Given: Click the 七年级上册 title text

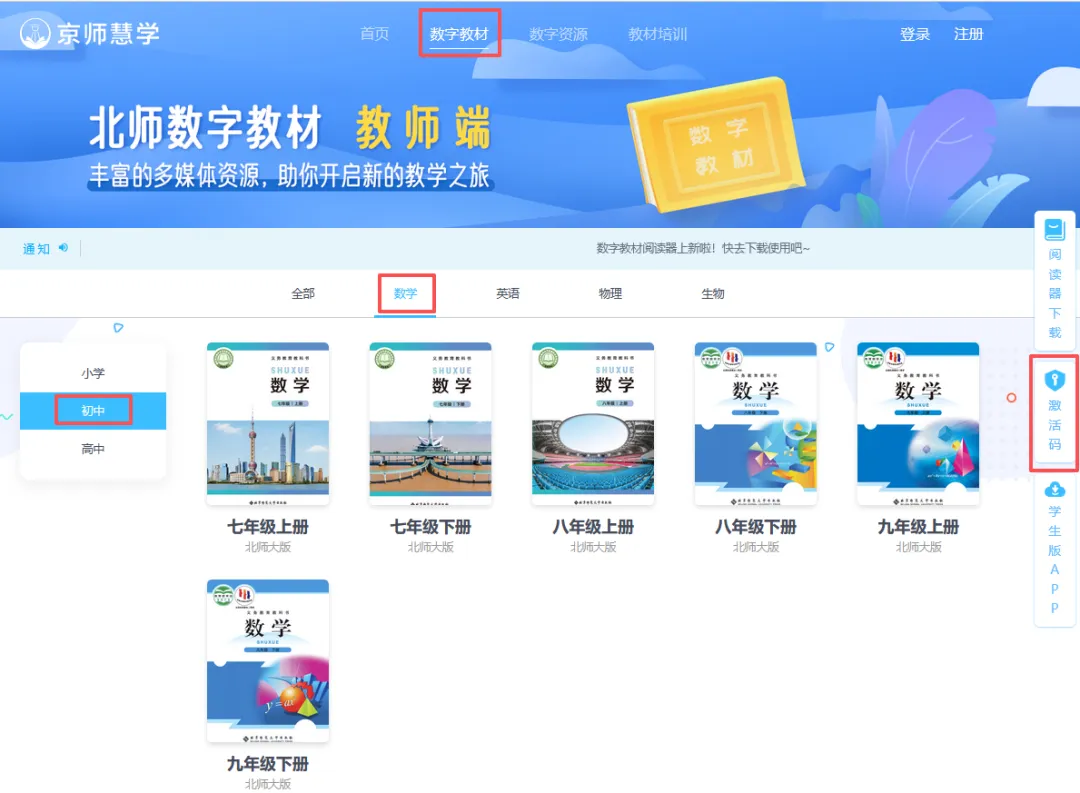Looking at the screenshot, I should pyautogui.click(x=268, y=527).
